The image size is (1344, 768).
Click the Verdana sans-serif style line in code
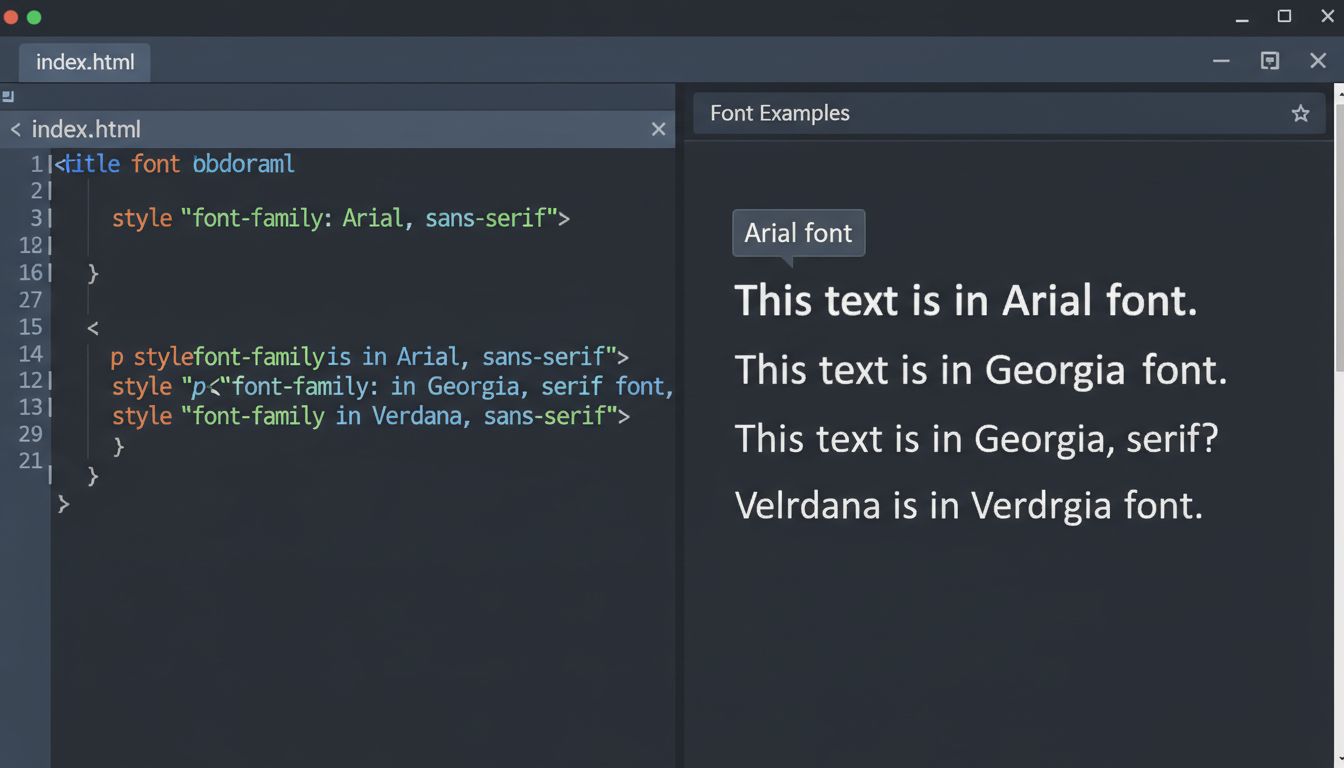pos(370,415)
